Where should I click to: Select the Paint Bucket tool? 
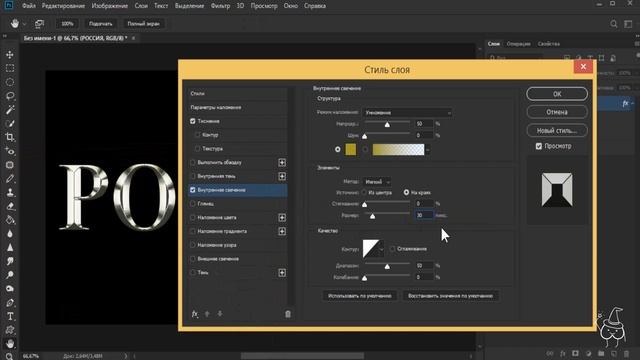(10, 220)
